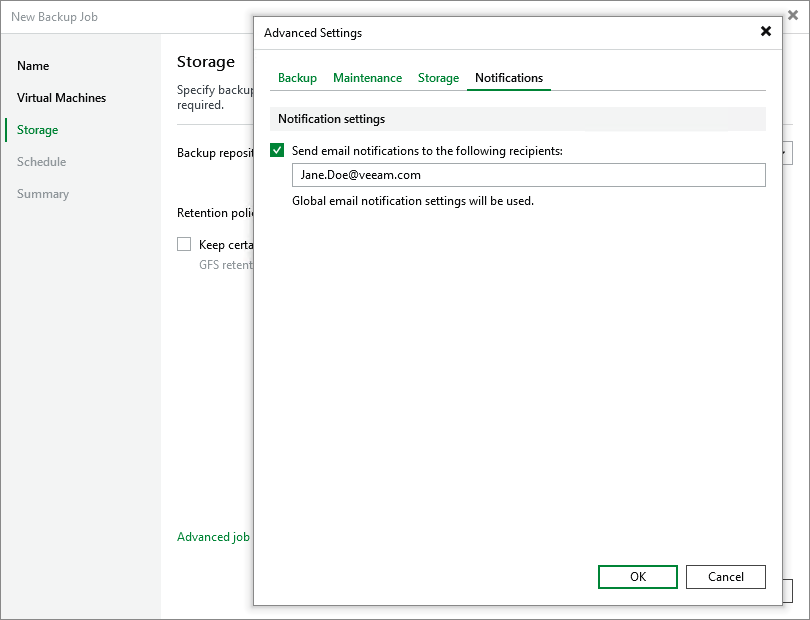Jump to the Schedule wizard step
Image resolution: width=810 pixels, height=620 pixels.
coord(41,162)
